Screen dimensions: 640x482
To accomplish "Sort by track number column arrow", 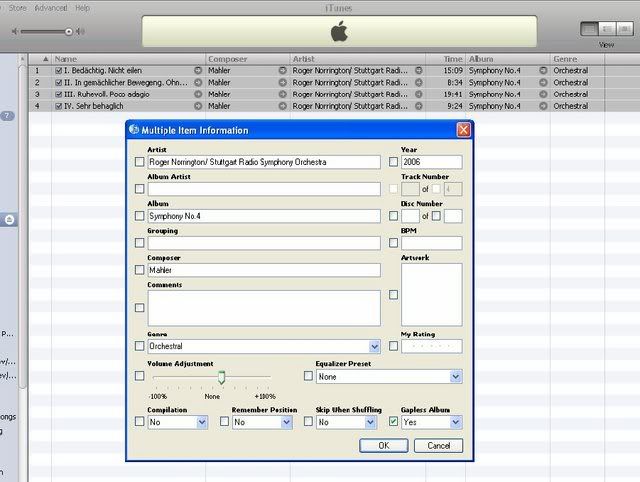I will coord(46,59).
